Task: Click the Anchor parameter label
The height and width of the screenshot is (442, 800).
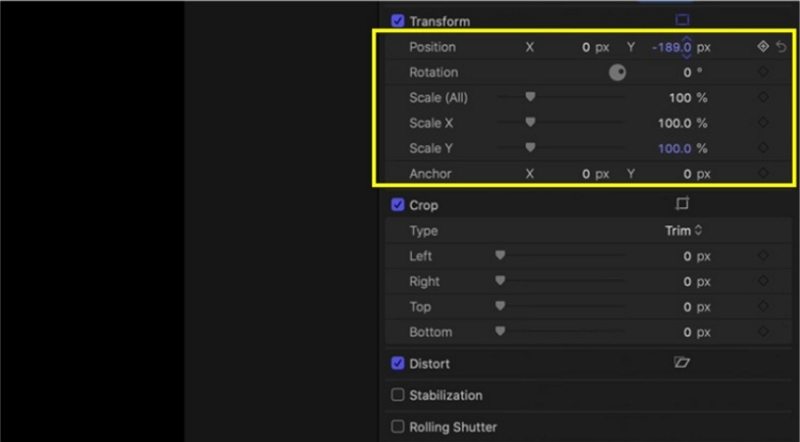Action: [430, 174]
